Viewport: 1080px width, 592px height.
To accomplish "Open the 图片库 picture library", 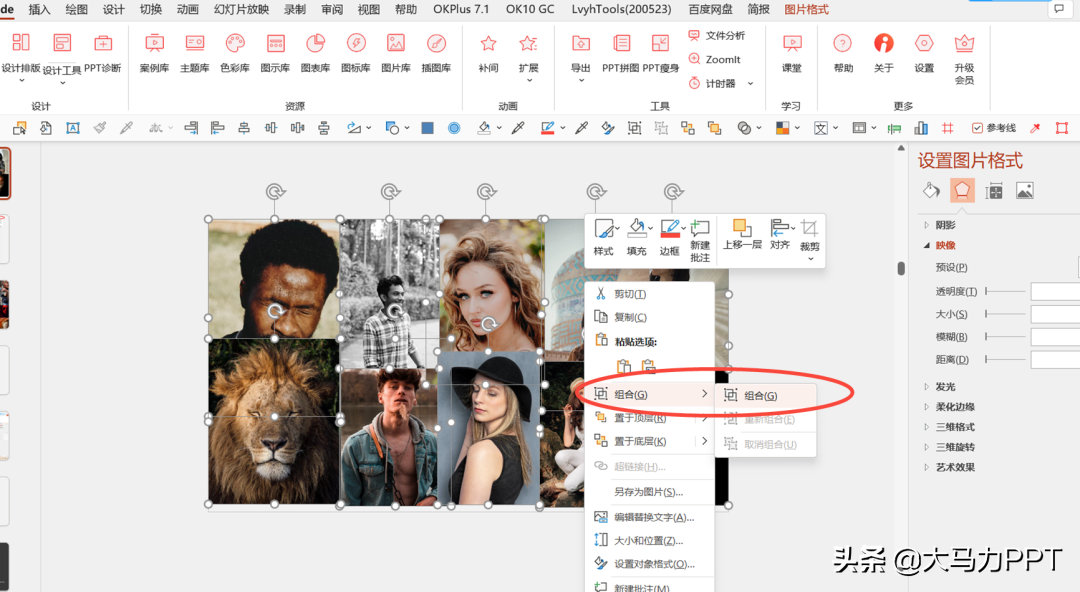I will (396, 54).
